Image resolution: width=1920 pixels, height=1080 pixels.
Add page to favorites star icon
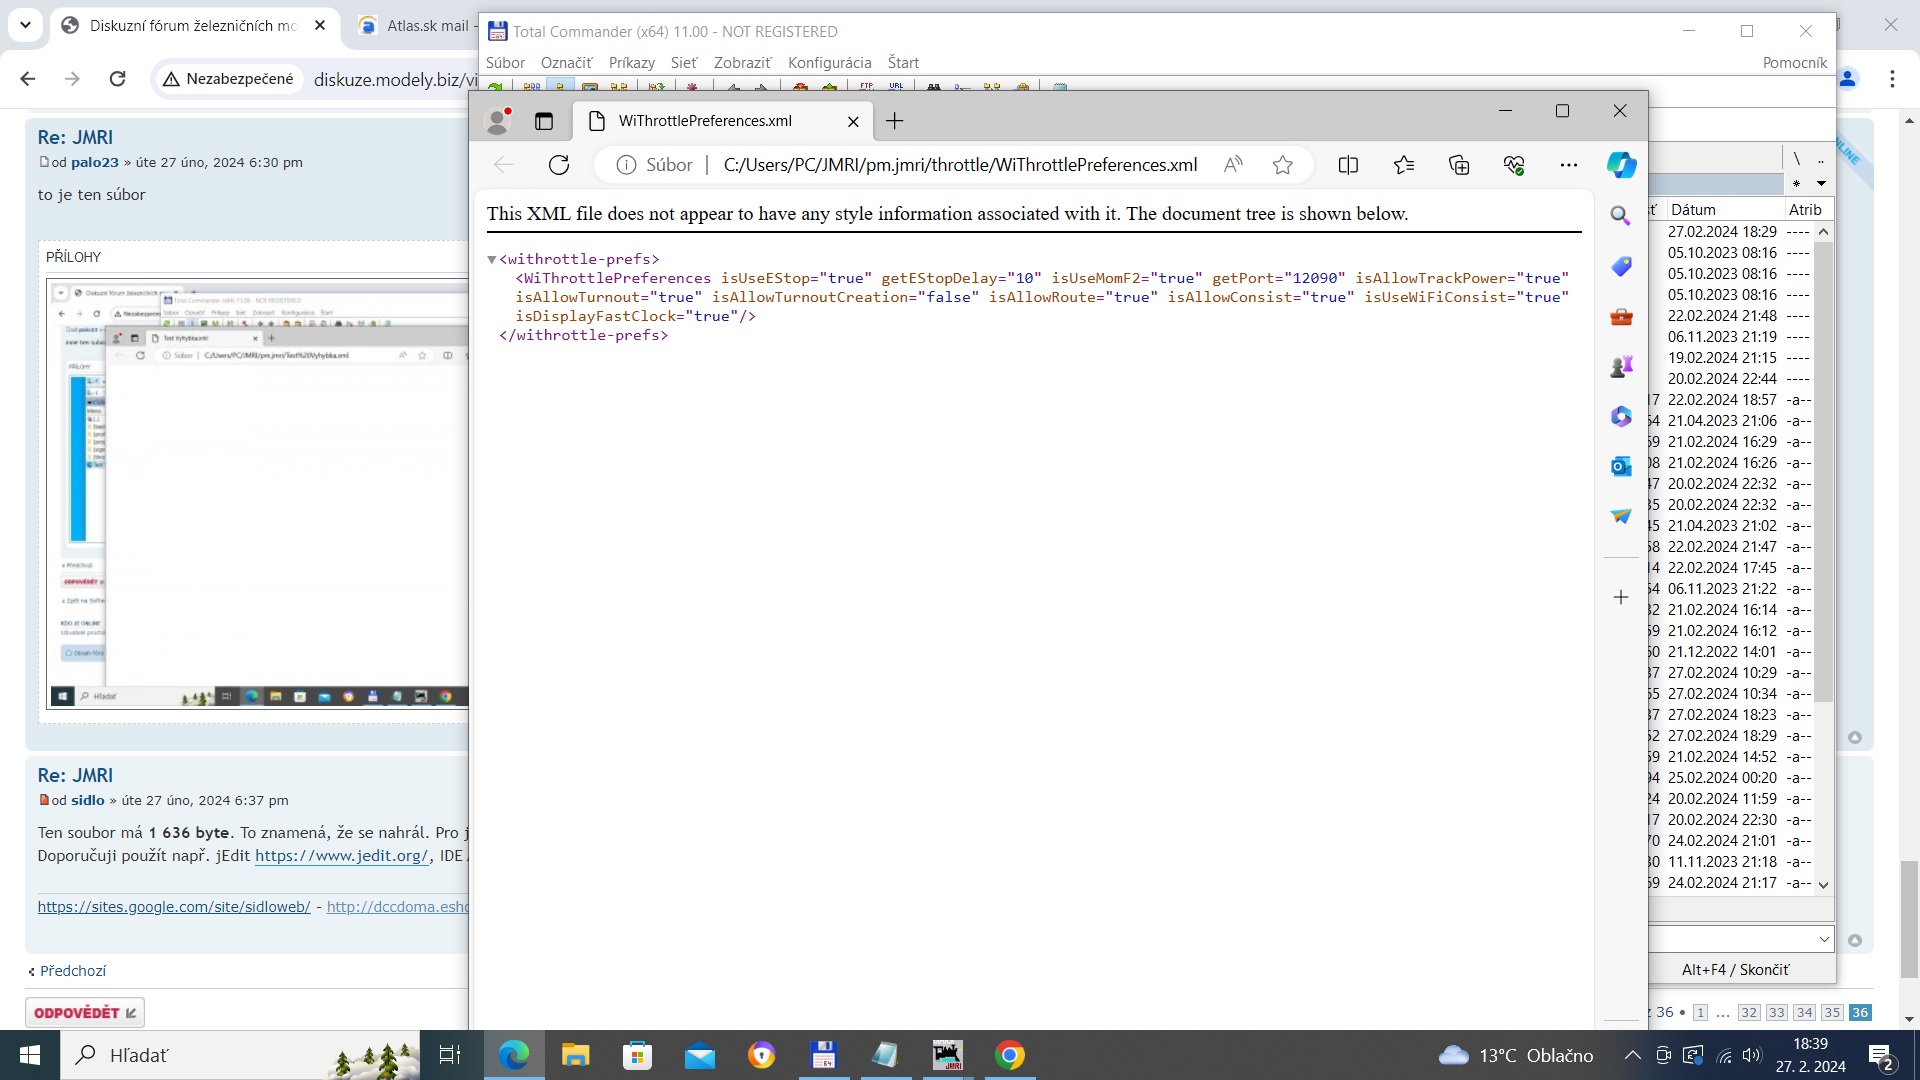1283,165
